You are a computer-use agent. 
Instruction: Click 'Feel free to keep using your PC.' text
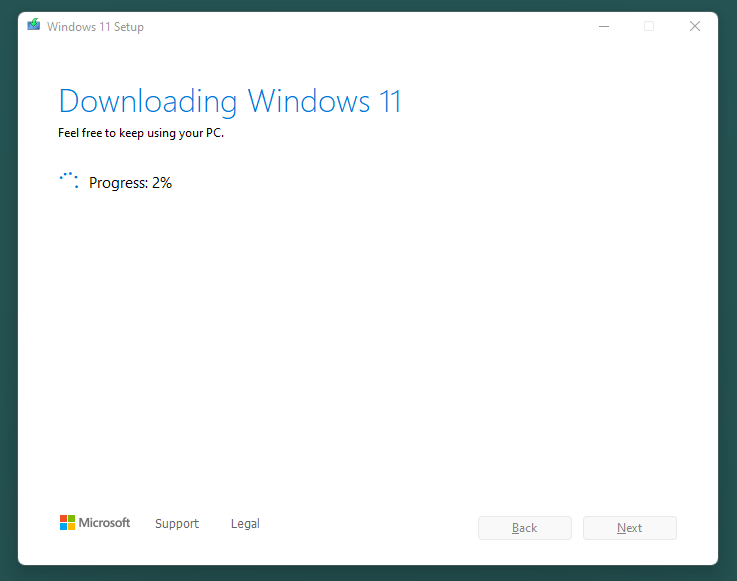click(x=141, y=133)
